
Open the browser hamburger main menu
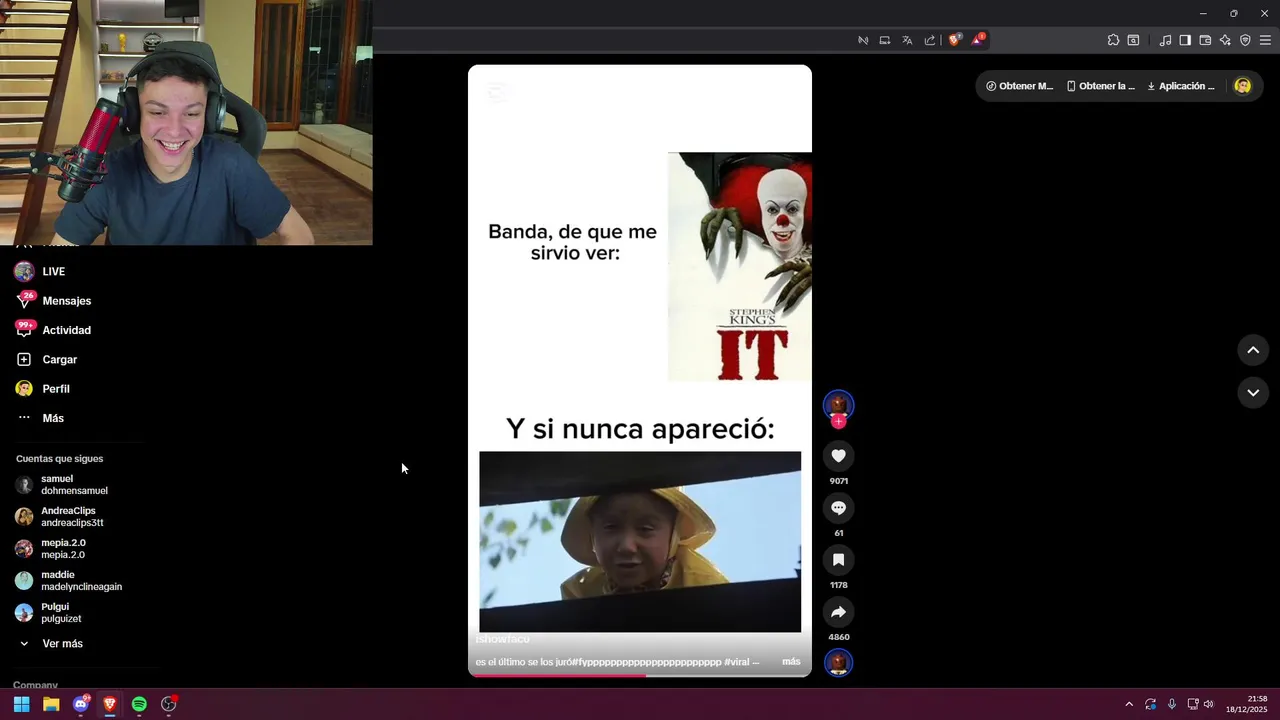coord(1265,40)
